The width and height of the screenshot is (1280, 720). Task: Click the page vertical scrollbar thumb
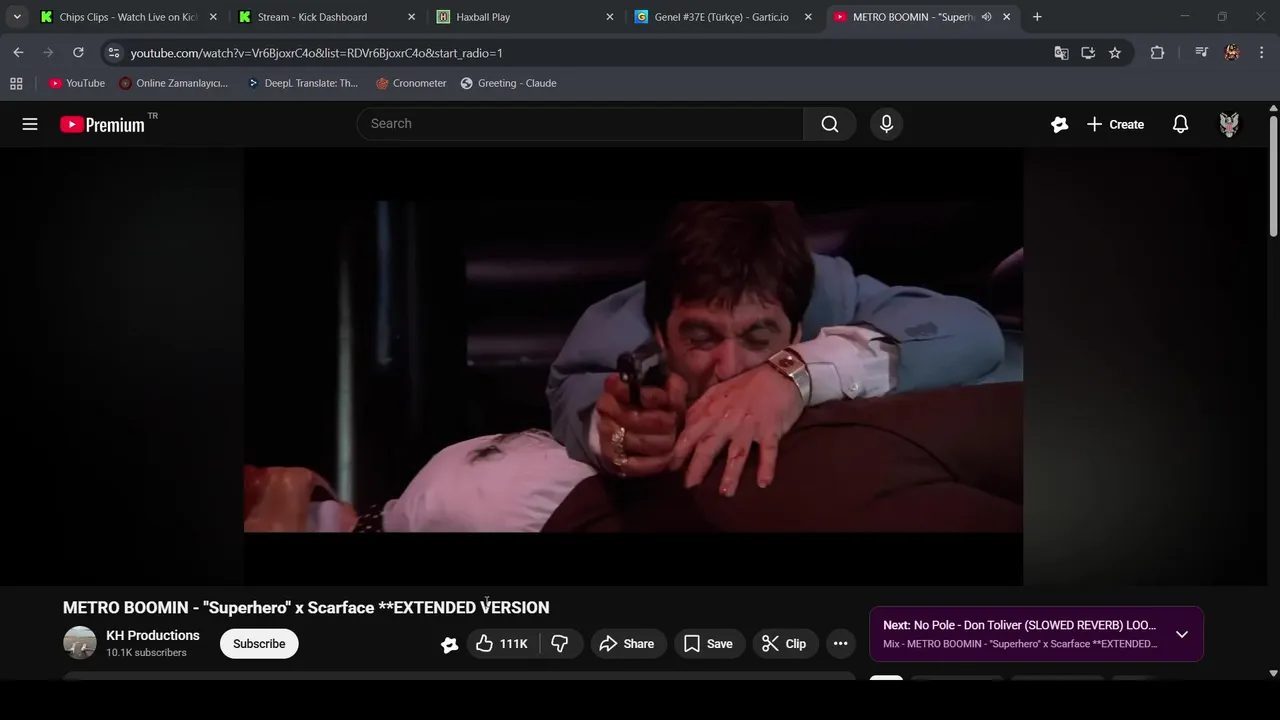(1273, 176)
